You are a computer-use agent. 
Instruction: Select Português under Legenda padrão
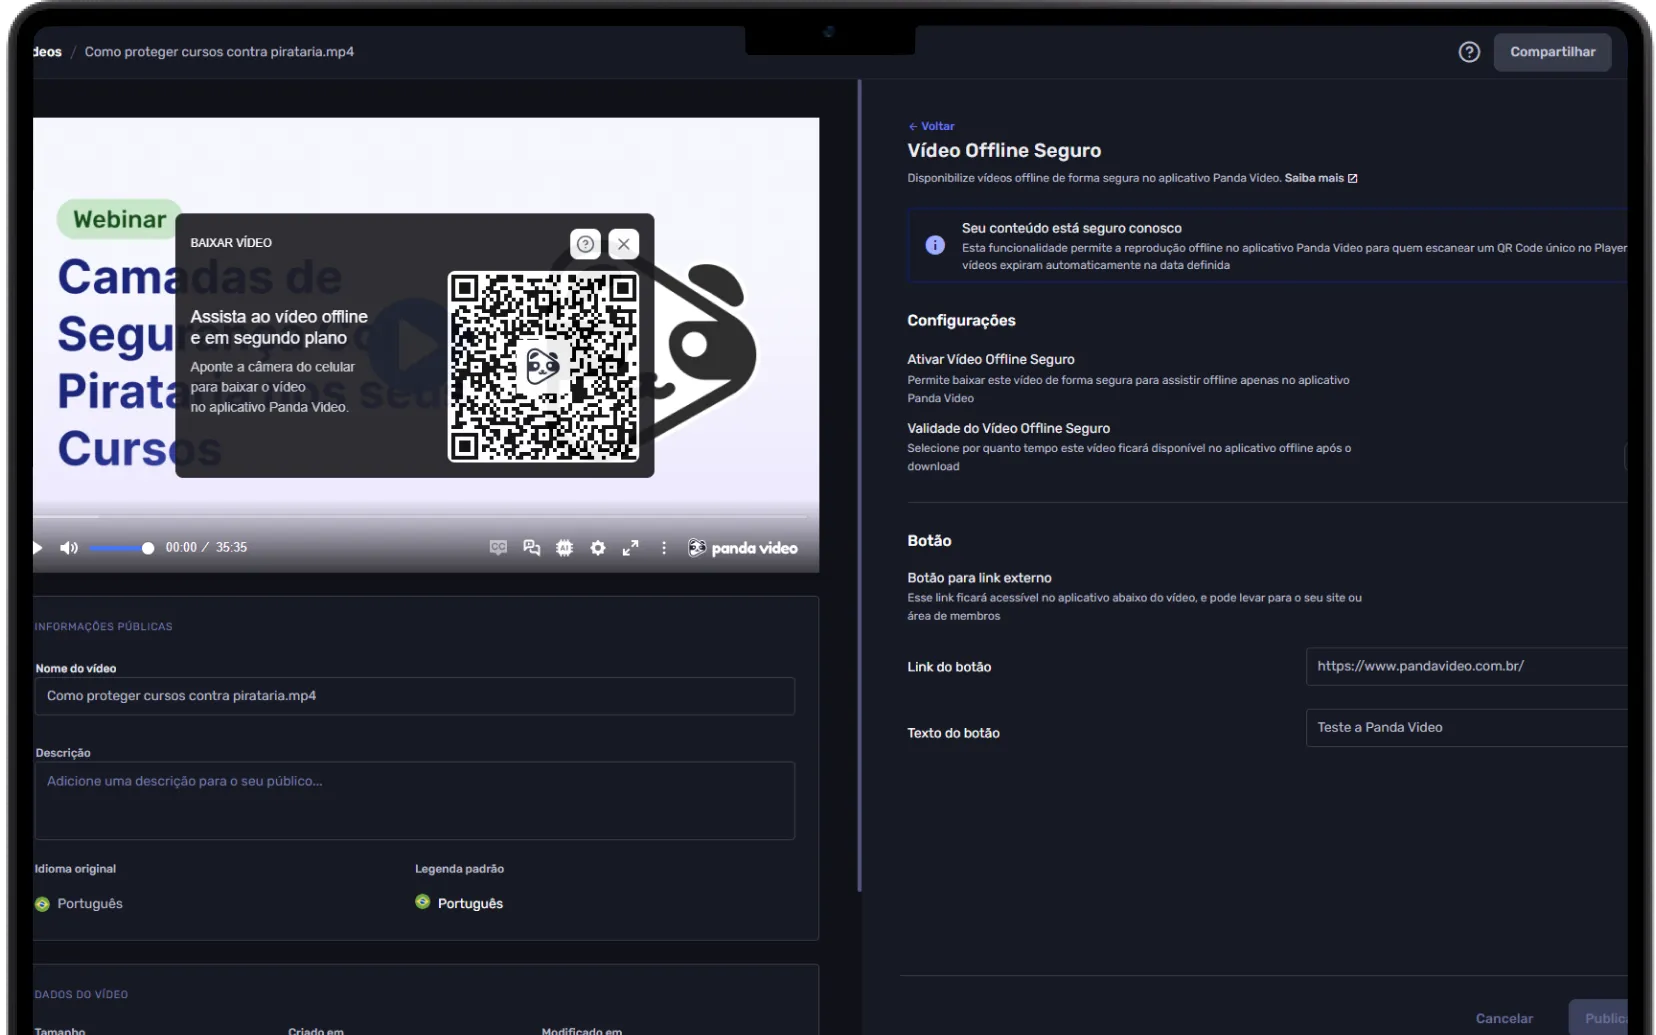click(459, 903)
